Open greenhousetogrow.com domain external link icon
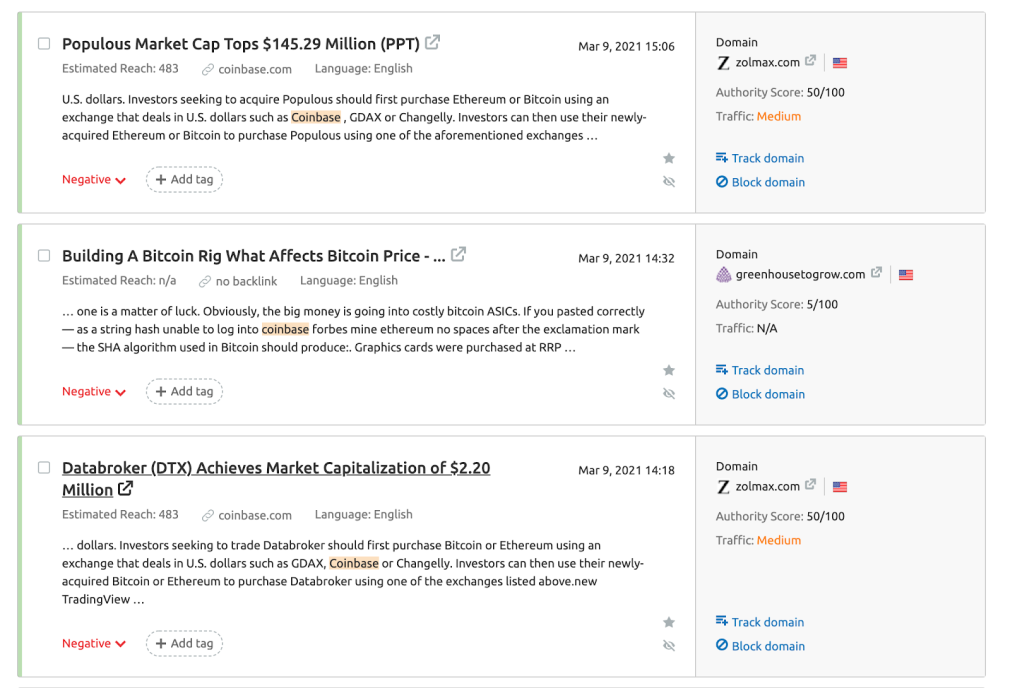This screenshot has width=1010, height=688. point(877,273)
